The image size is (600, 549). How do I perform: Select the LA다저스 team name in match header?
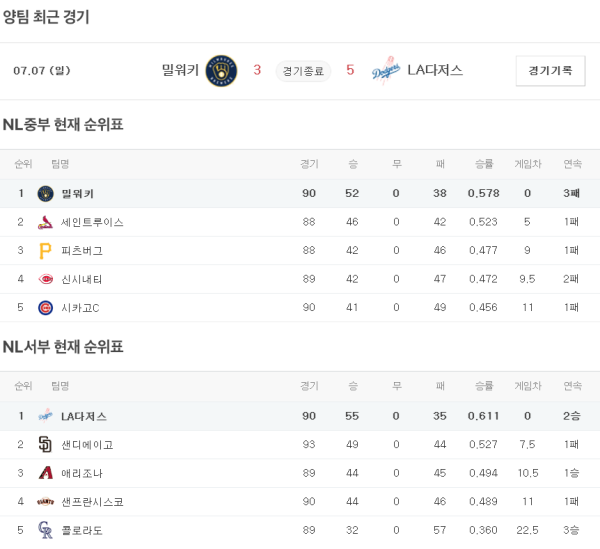pos(435,70)
